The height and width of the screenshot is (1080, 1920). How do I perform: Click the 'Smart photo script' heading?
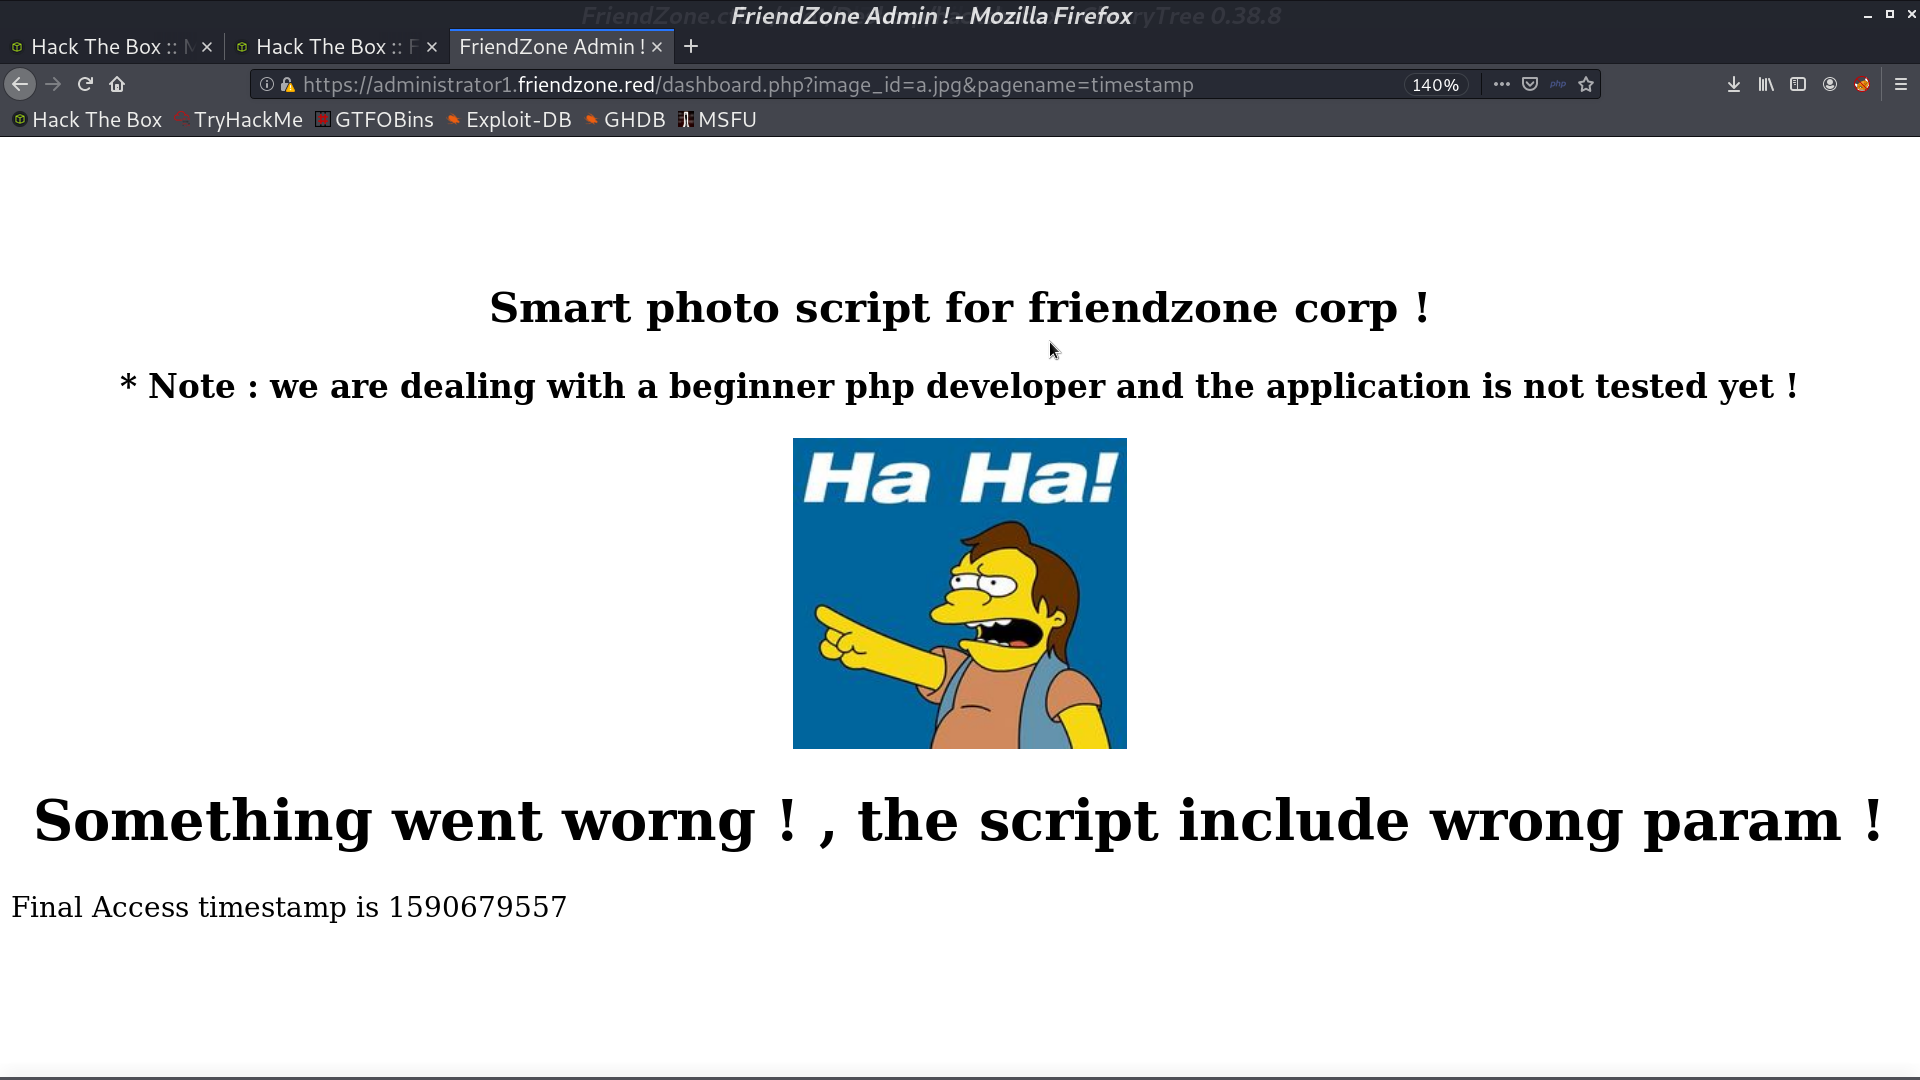click(959, 307)
